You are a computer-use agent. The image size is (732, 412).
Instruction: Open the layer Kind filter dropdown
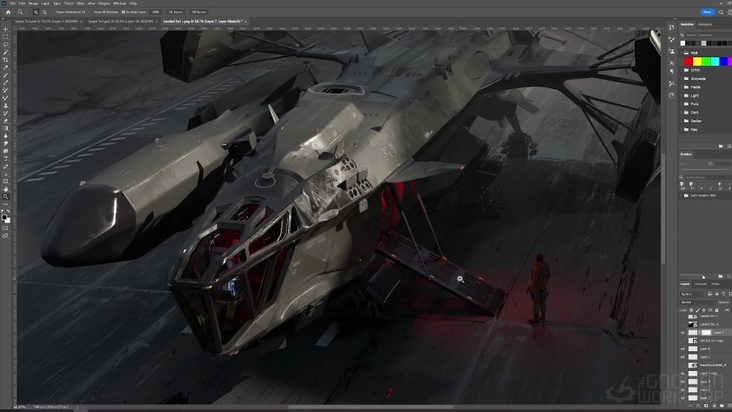(x=692, y=294)
